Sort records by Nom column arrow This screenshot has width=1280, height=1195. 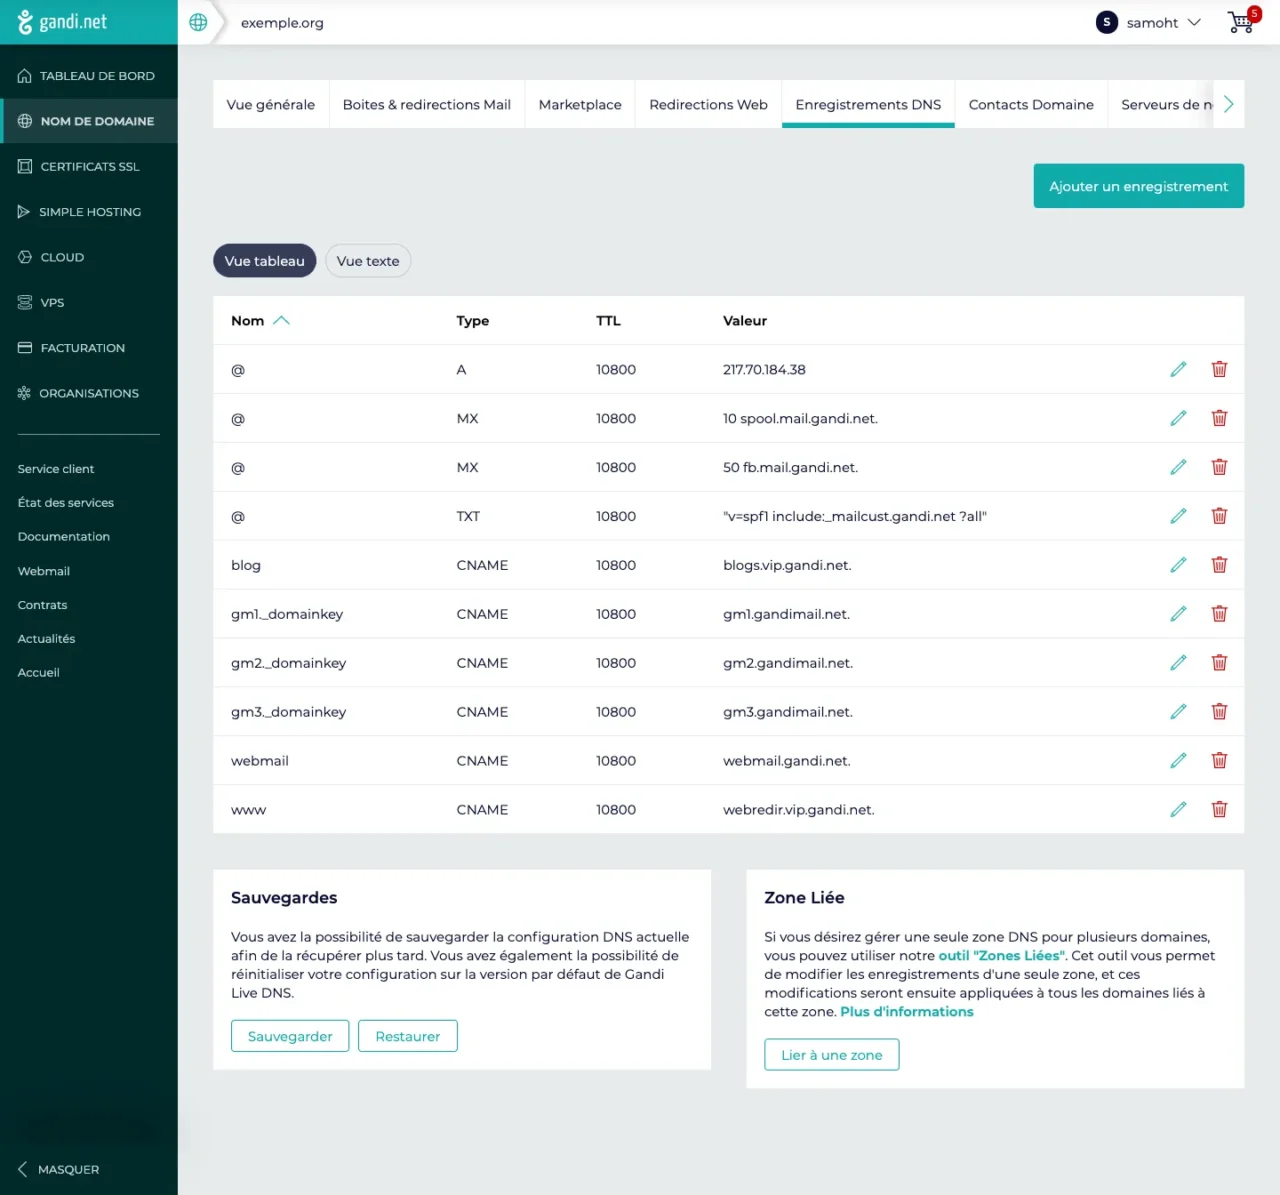[281, 321]
